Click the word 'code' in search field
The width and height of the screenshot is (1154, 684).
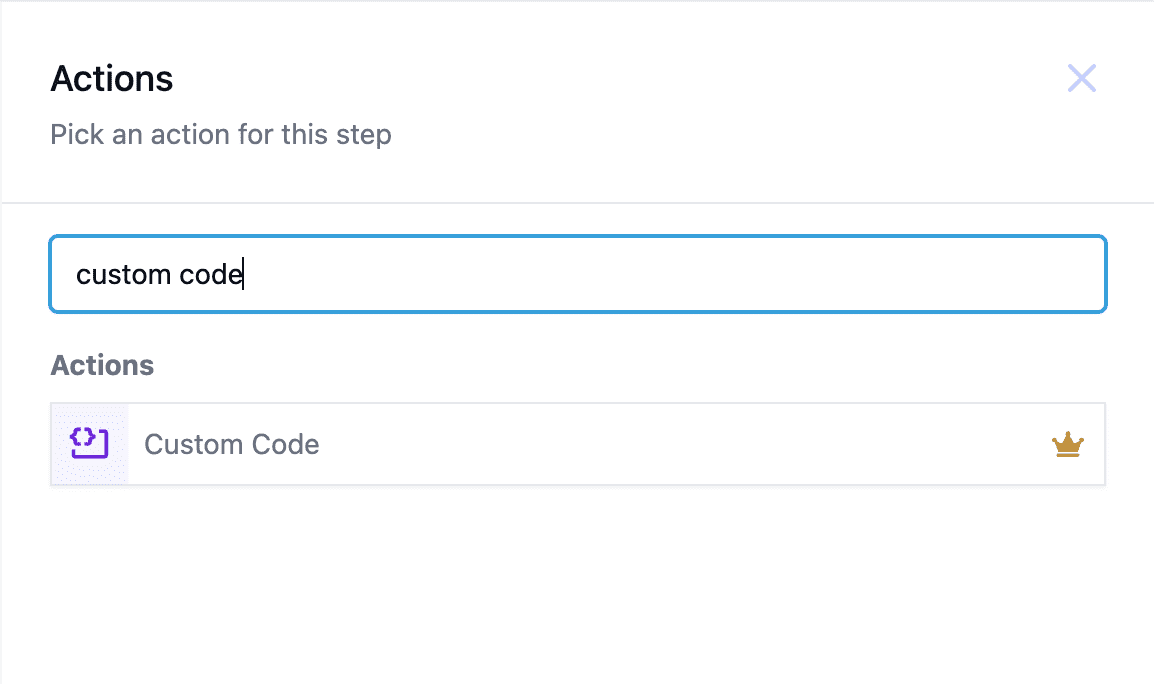click(210, 275)
